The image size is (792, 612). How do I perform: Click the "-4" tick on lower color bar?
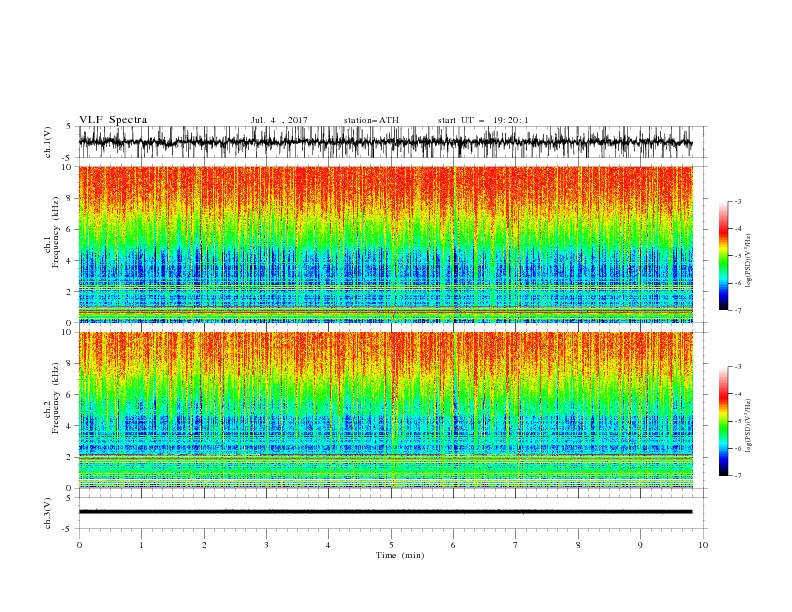(x=738, y=394)
